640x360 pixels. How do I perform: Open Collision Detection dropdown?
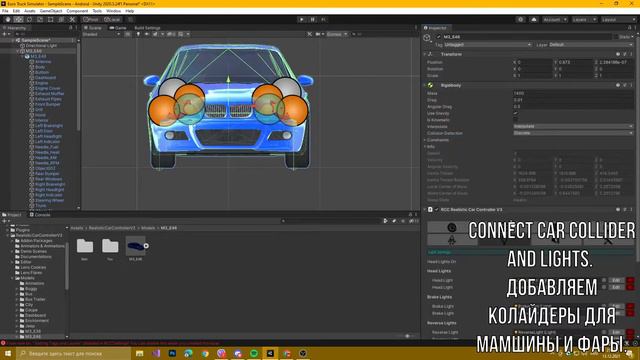coord(573,133)
